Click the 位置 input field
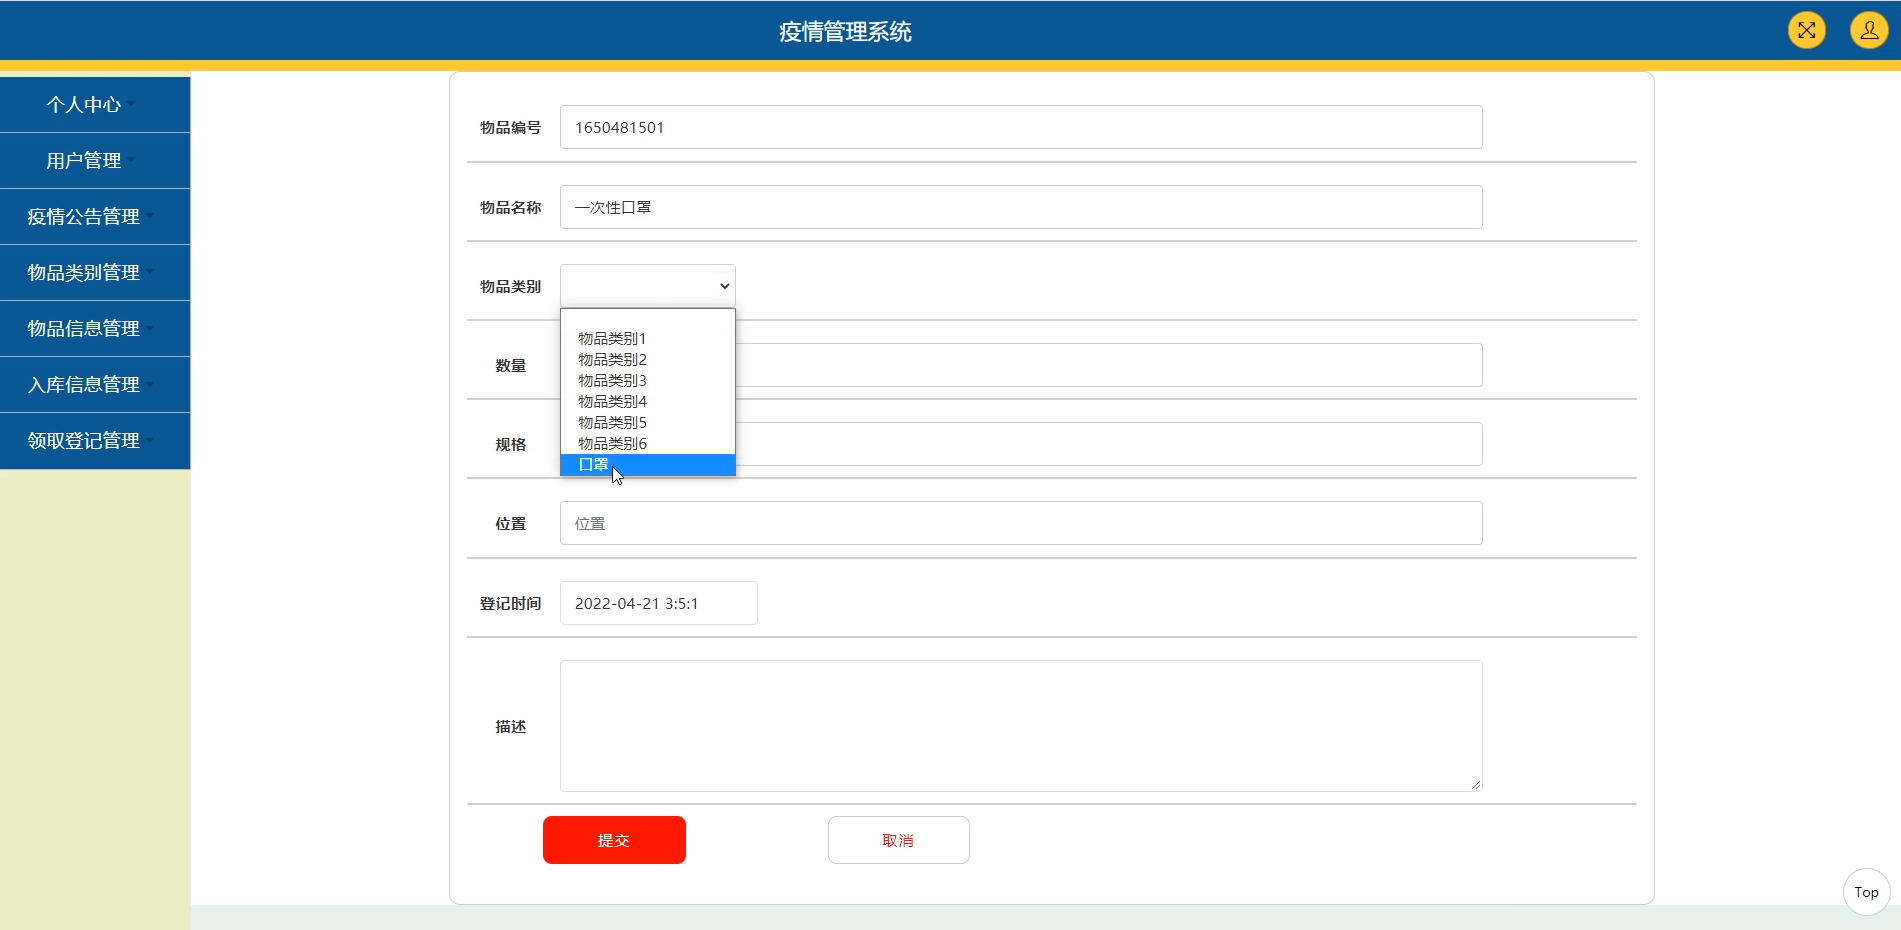1901x930 pixels. (1021, 523)
